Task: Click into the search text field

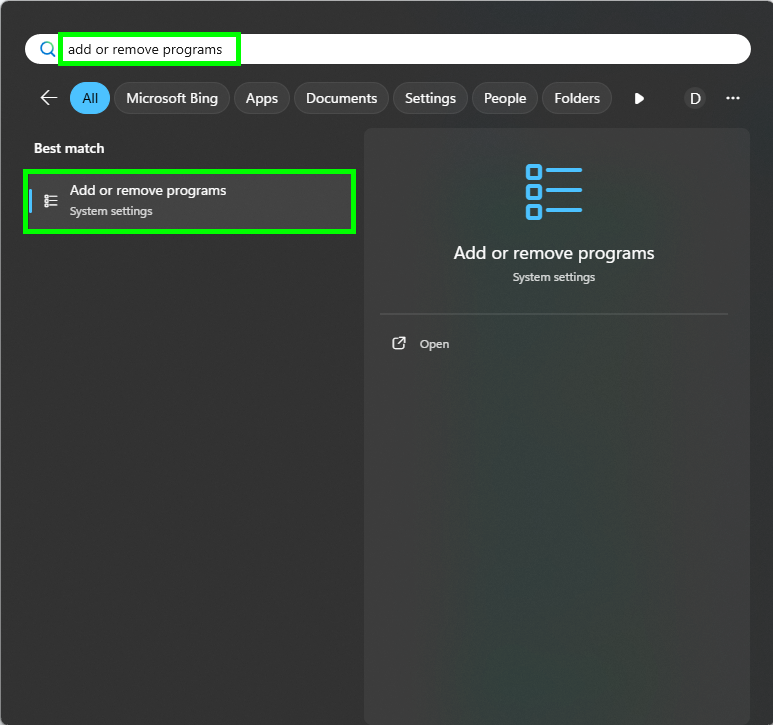Action: click(400, 49)
